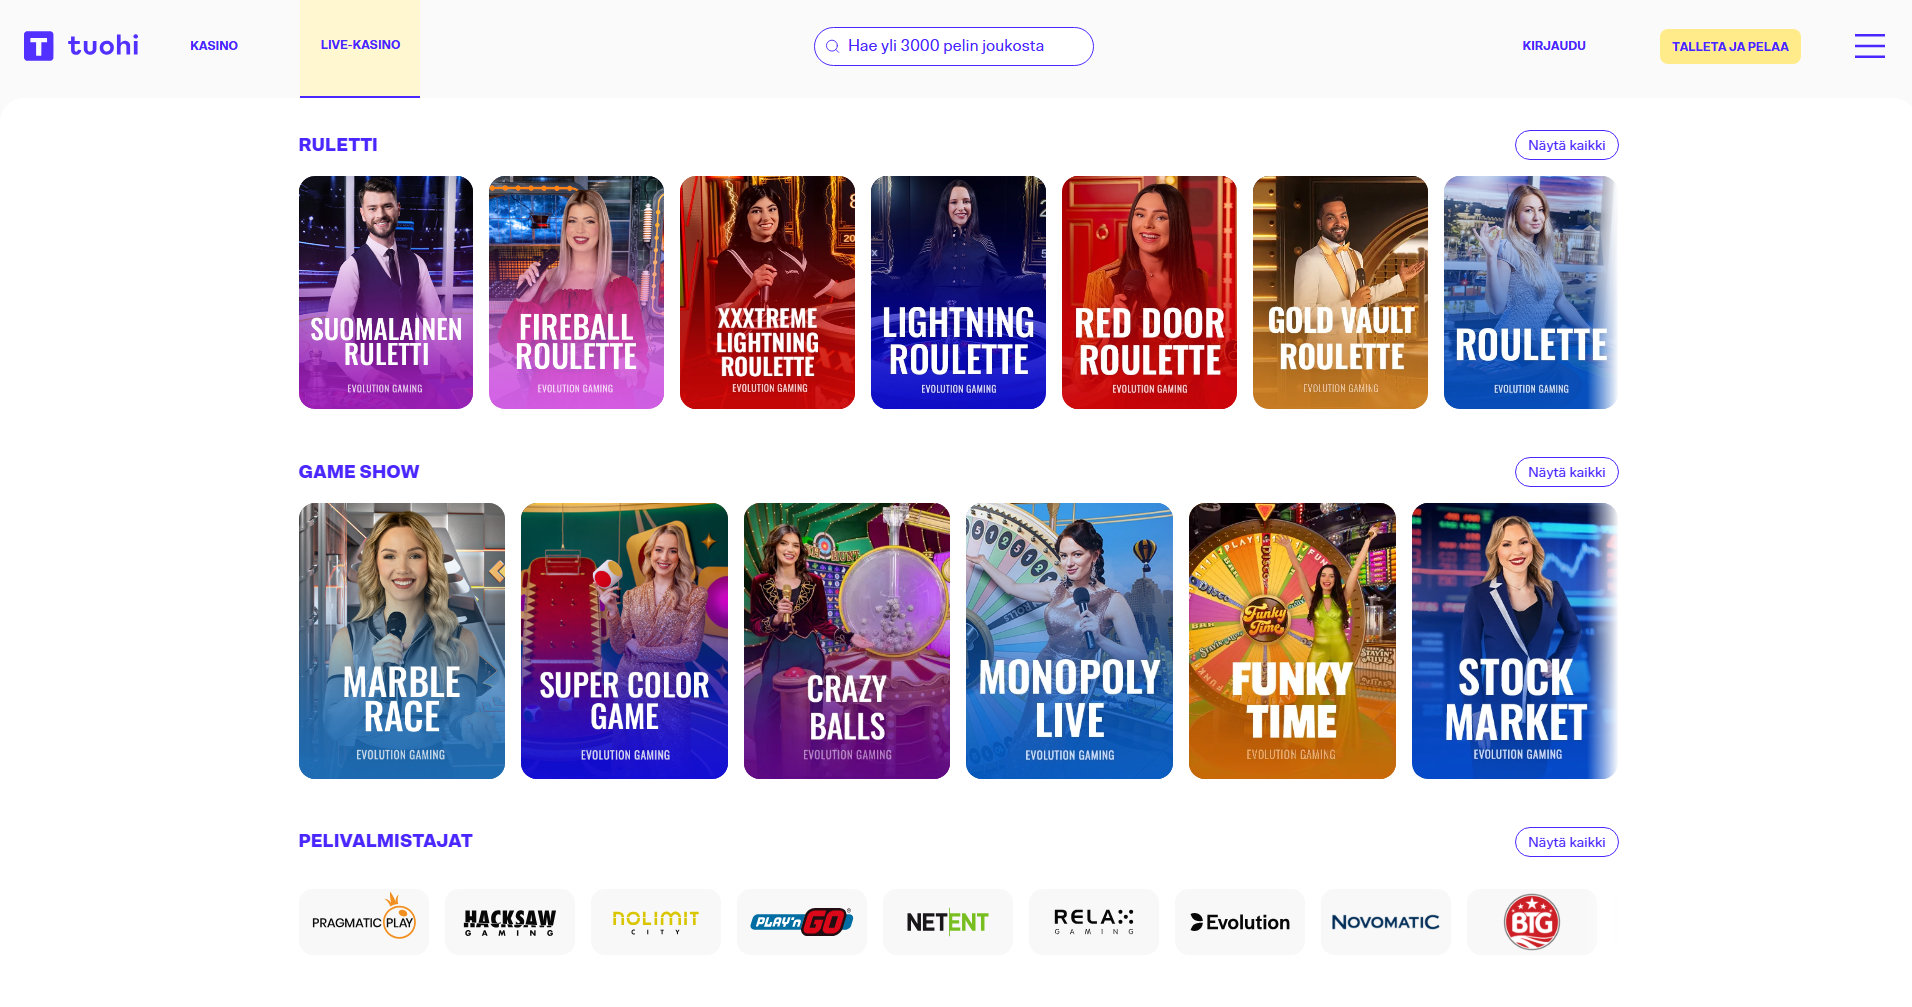This screenshot has width=1912, height=1007.
Task: Click the Kirjaudu login link
Action: coord(1554,46)
